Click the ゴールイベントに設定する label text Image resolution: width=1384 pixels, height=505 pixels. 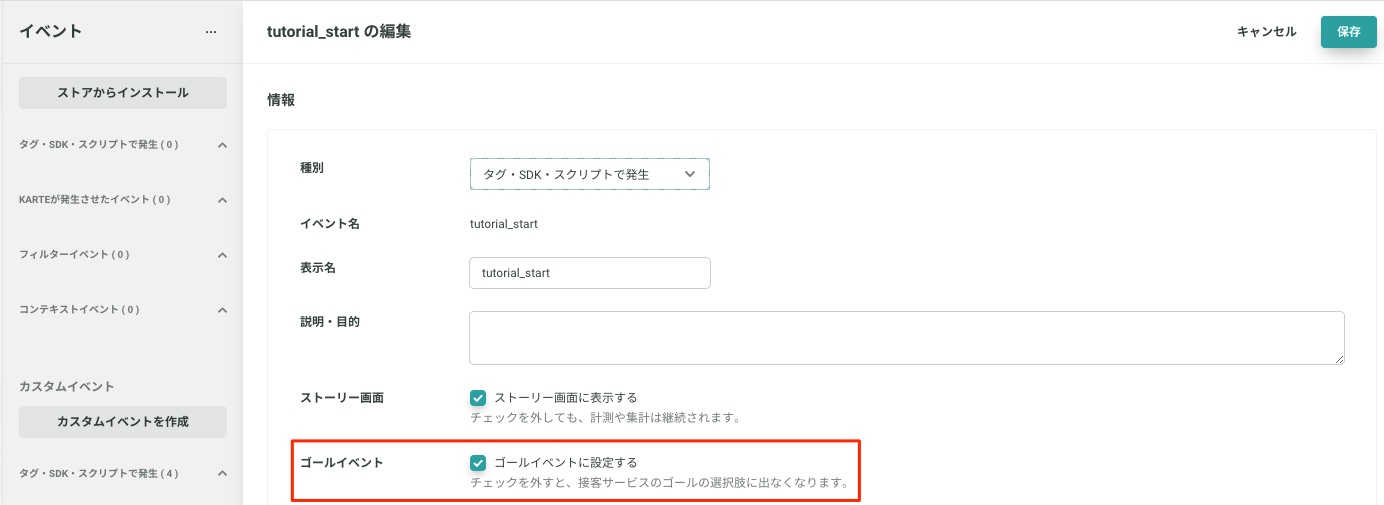[566, 463]
